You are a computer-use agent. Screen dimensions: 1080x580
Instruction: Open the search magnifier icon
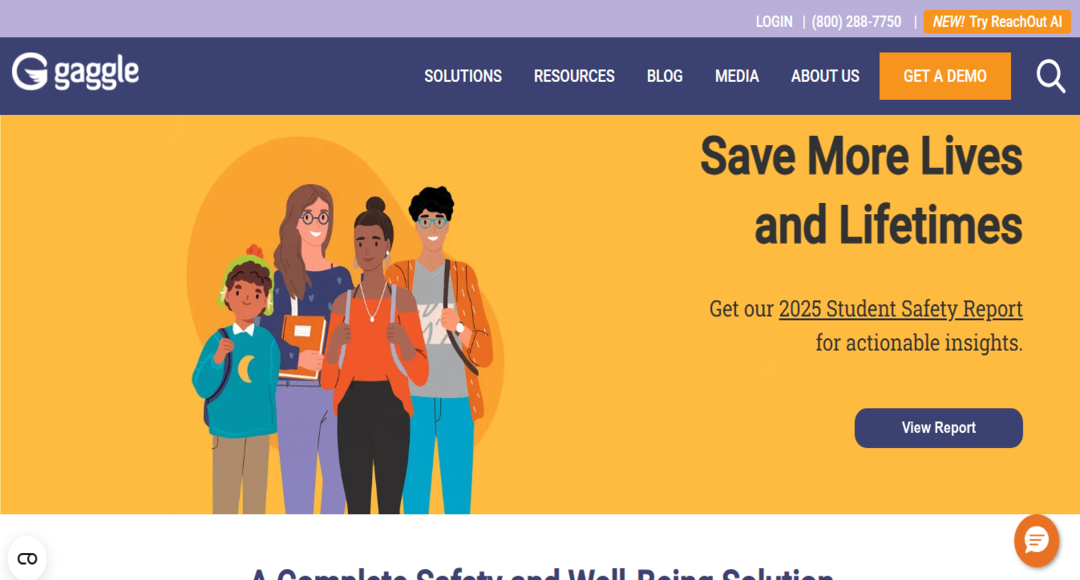1051,76
